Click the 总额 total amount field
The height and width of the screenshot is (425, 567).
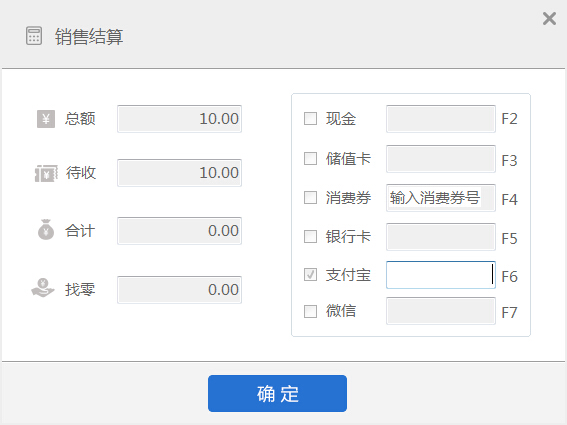point(179,119)
